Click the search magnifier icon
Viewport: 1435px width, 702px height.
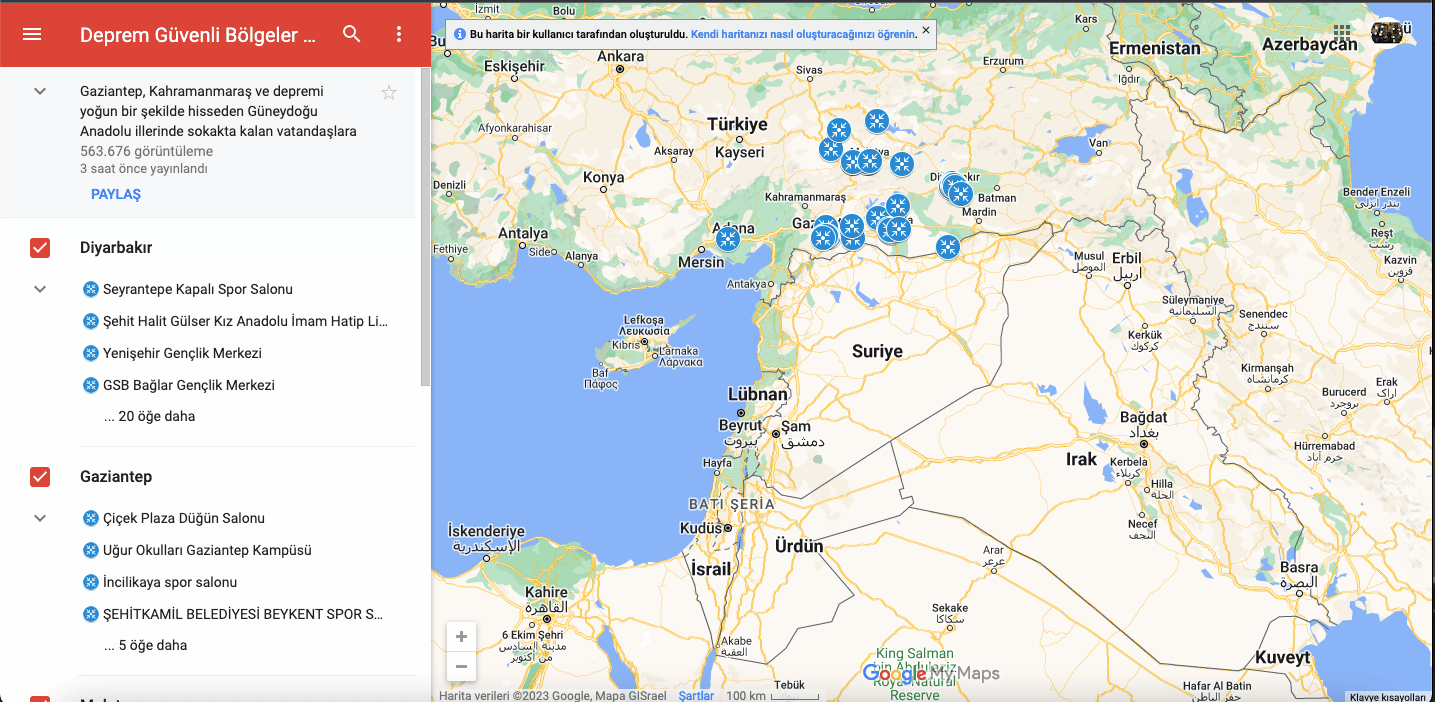pyautogui.click(x=351, y=34)
